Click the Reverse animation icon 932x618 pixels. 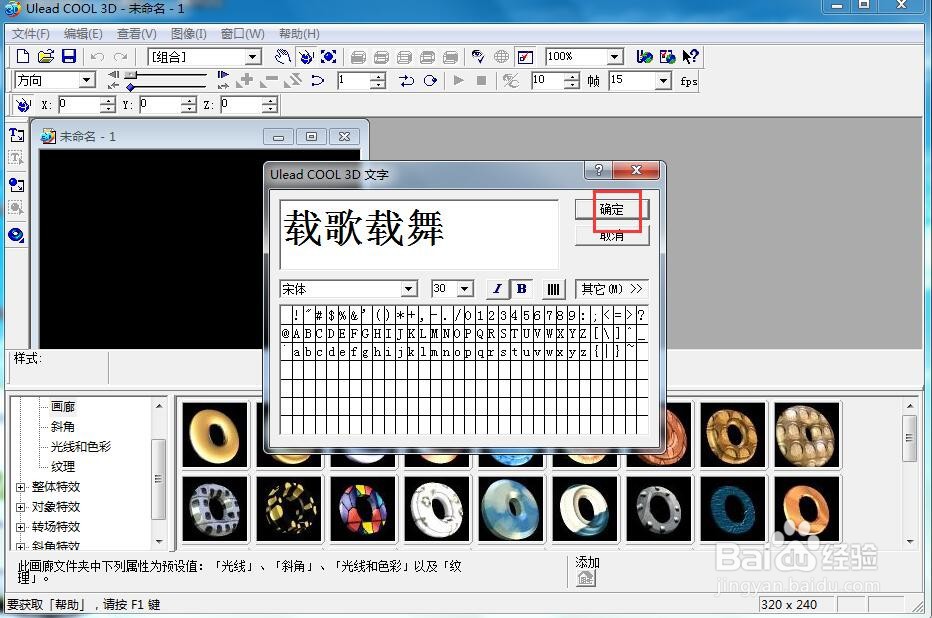pos(292,80)
